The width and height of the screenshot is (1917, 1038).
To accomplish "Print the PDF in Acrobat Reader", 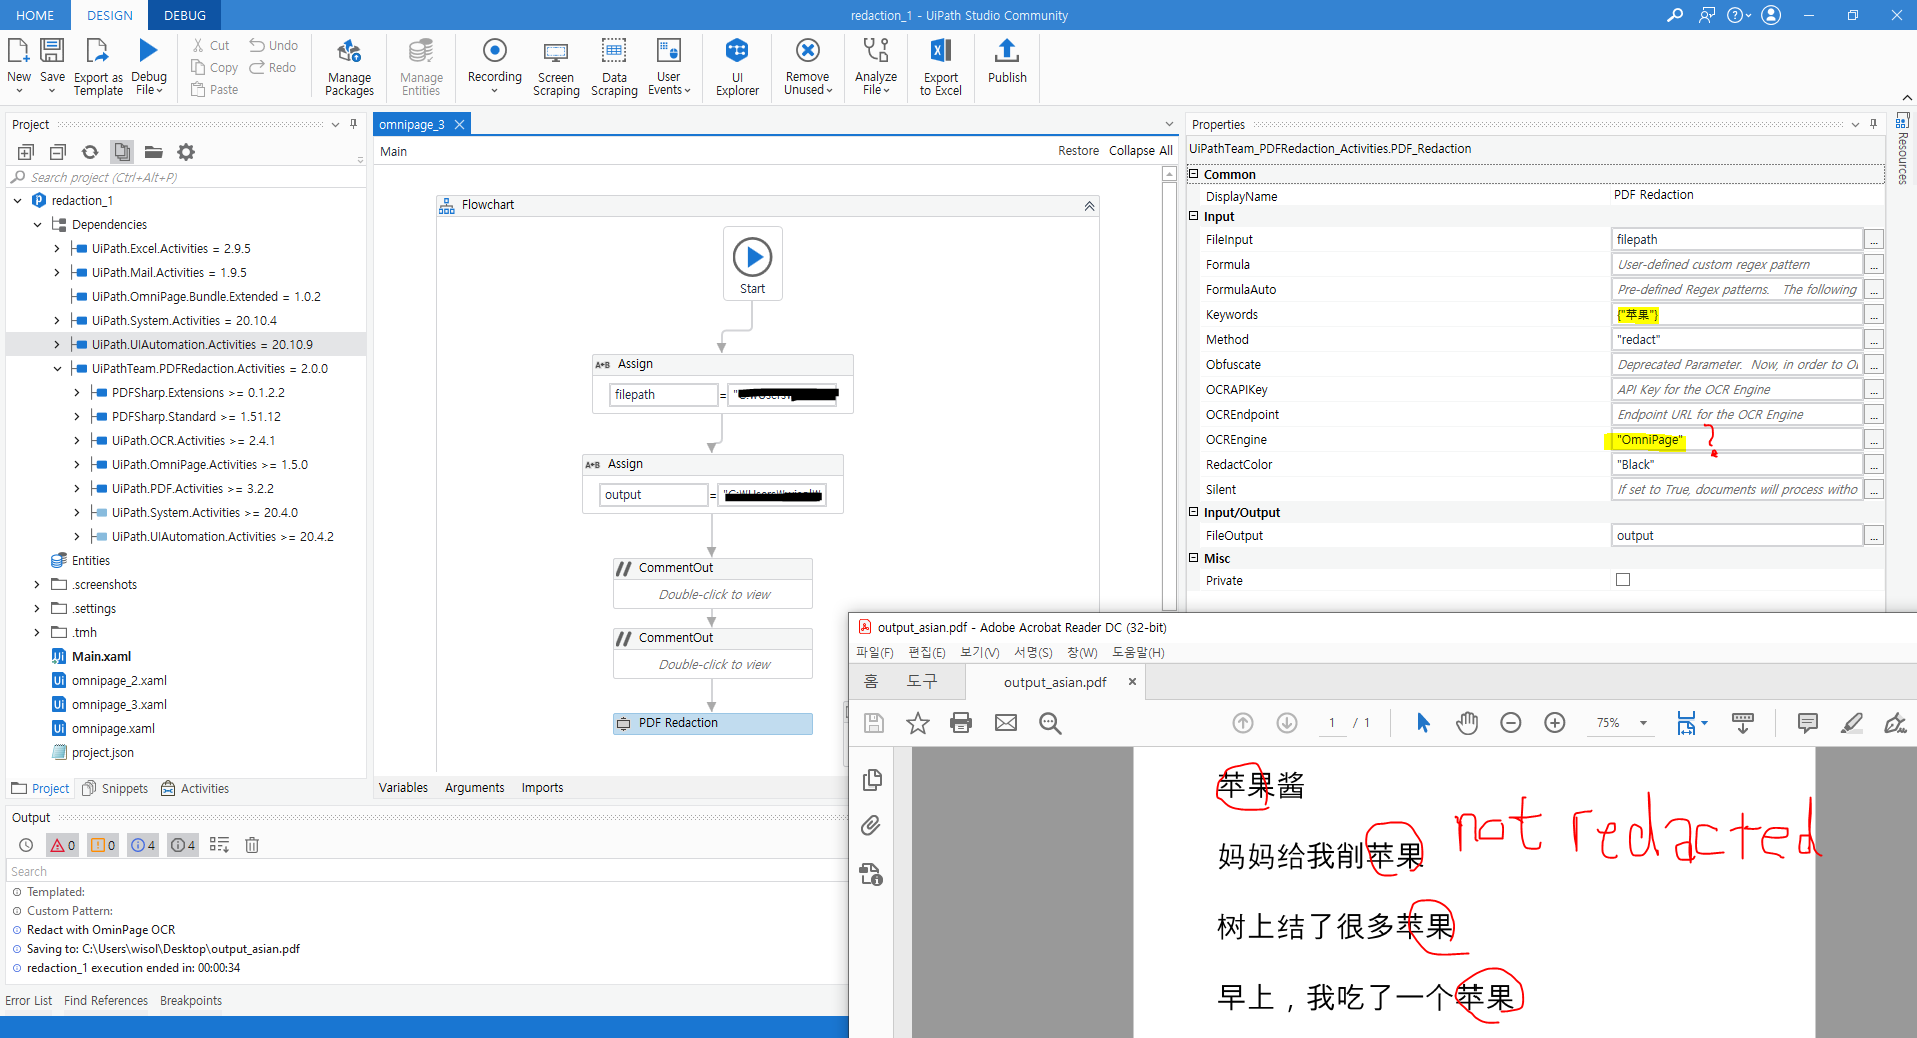I will click(x=961, y=723).
